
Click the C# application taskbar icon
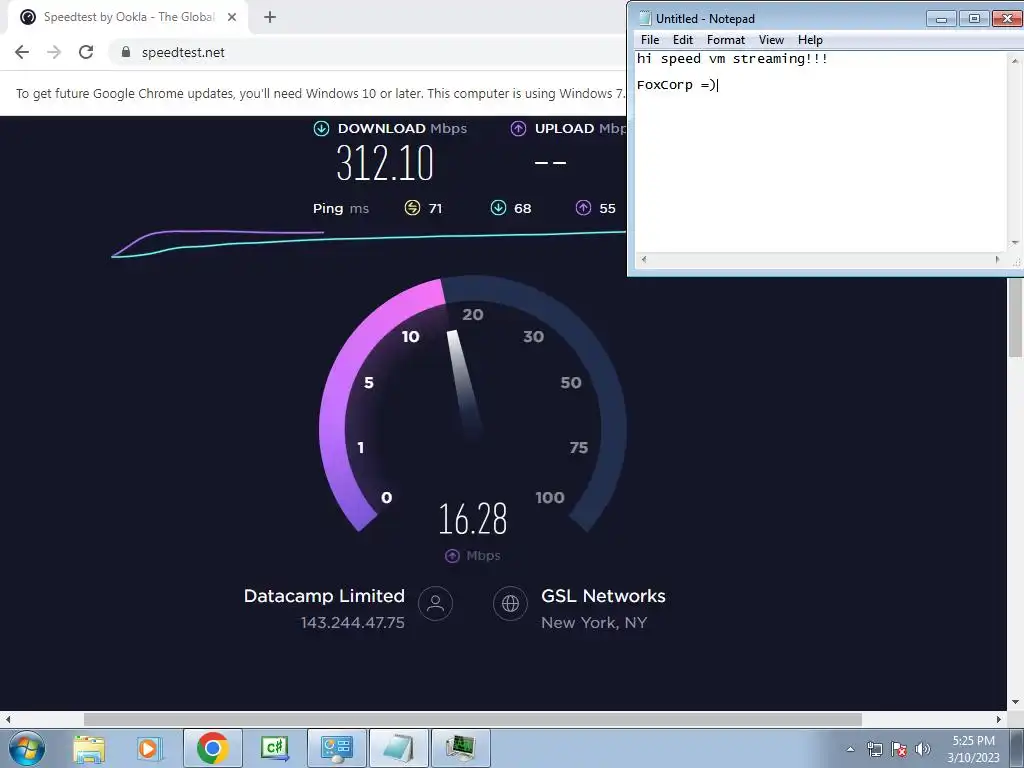coord(274,748)
